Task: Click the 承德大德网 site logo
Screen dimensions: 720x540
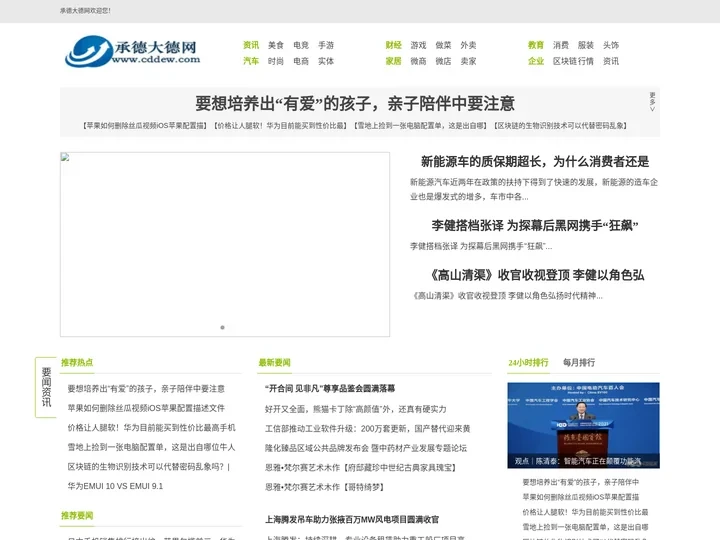Action: coord(133,51)
